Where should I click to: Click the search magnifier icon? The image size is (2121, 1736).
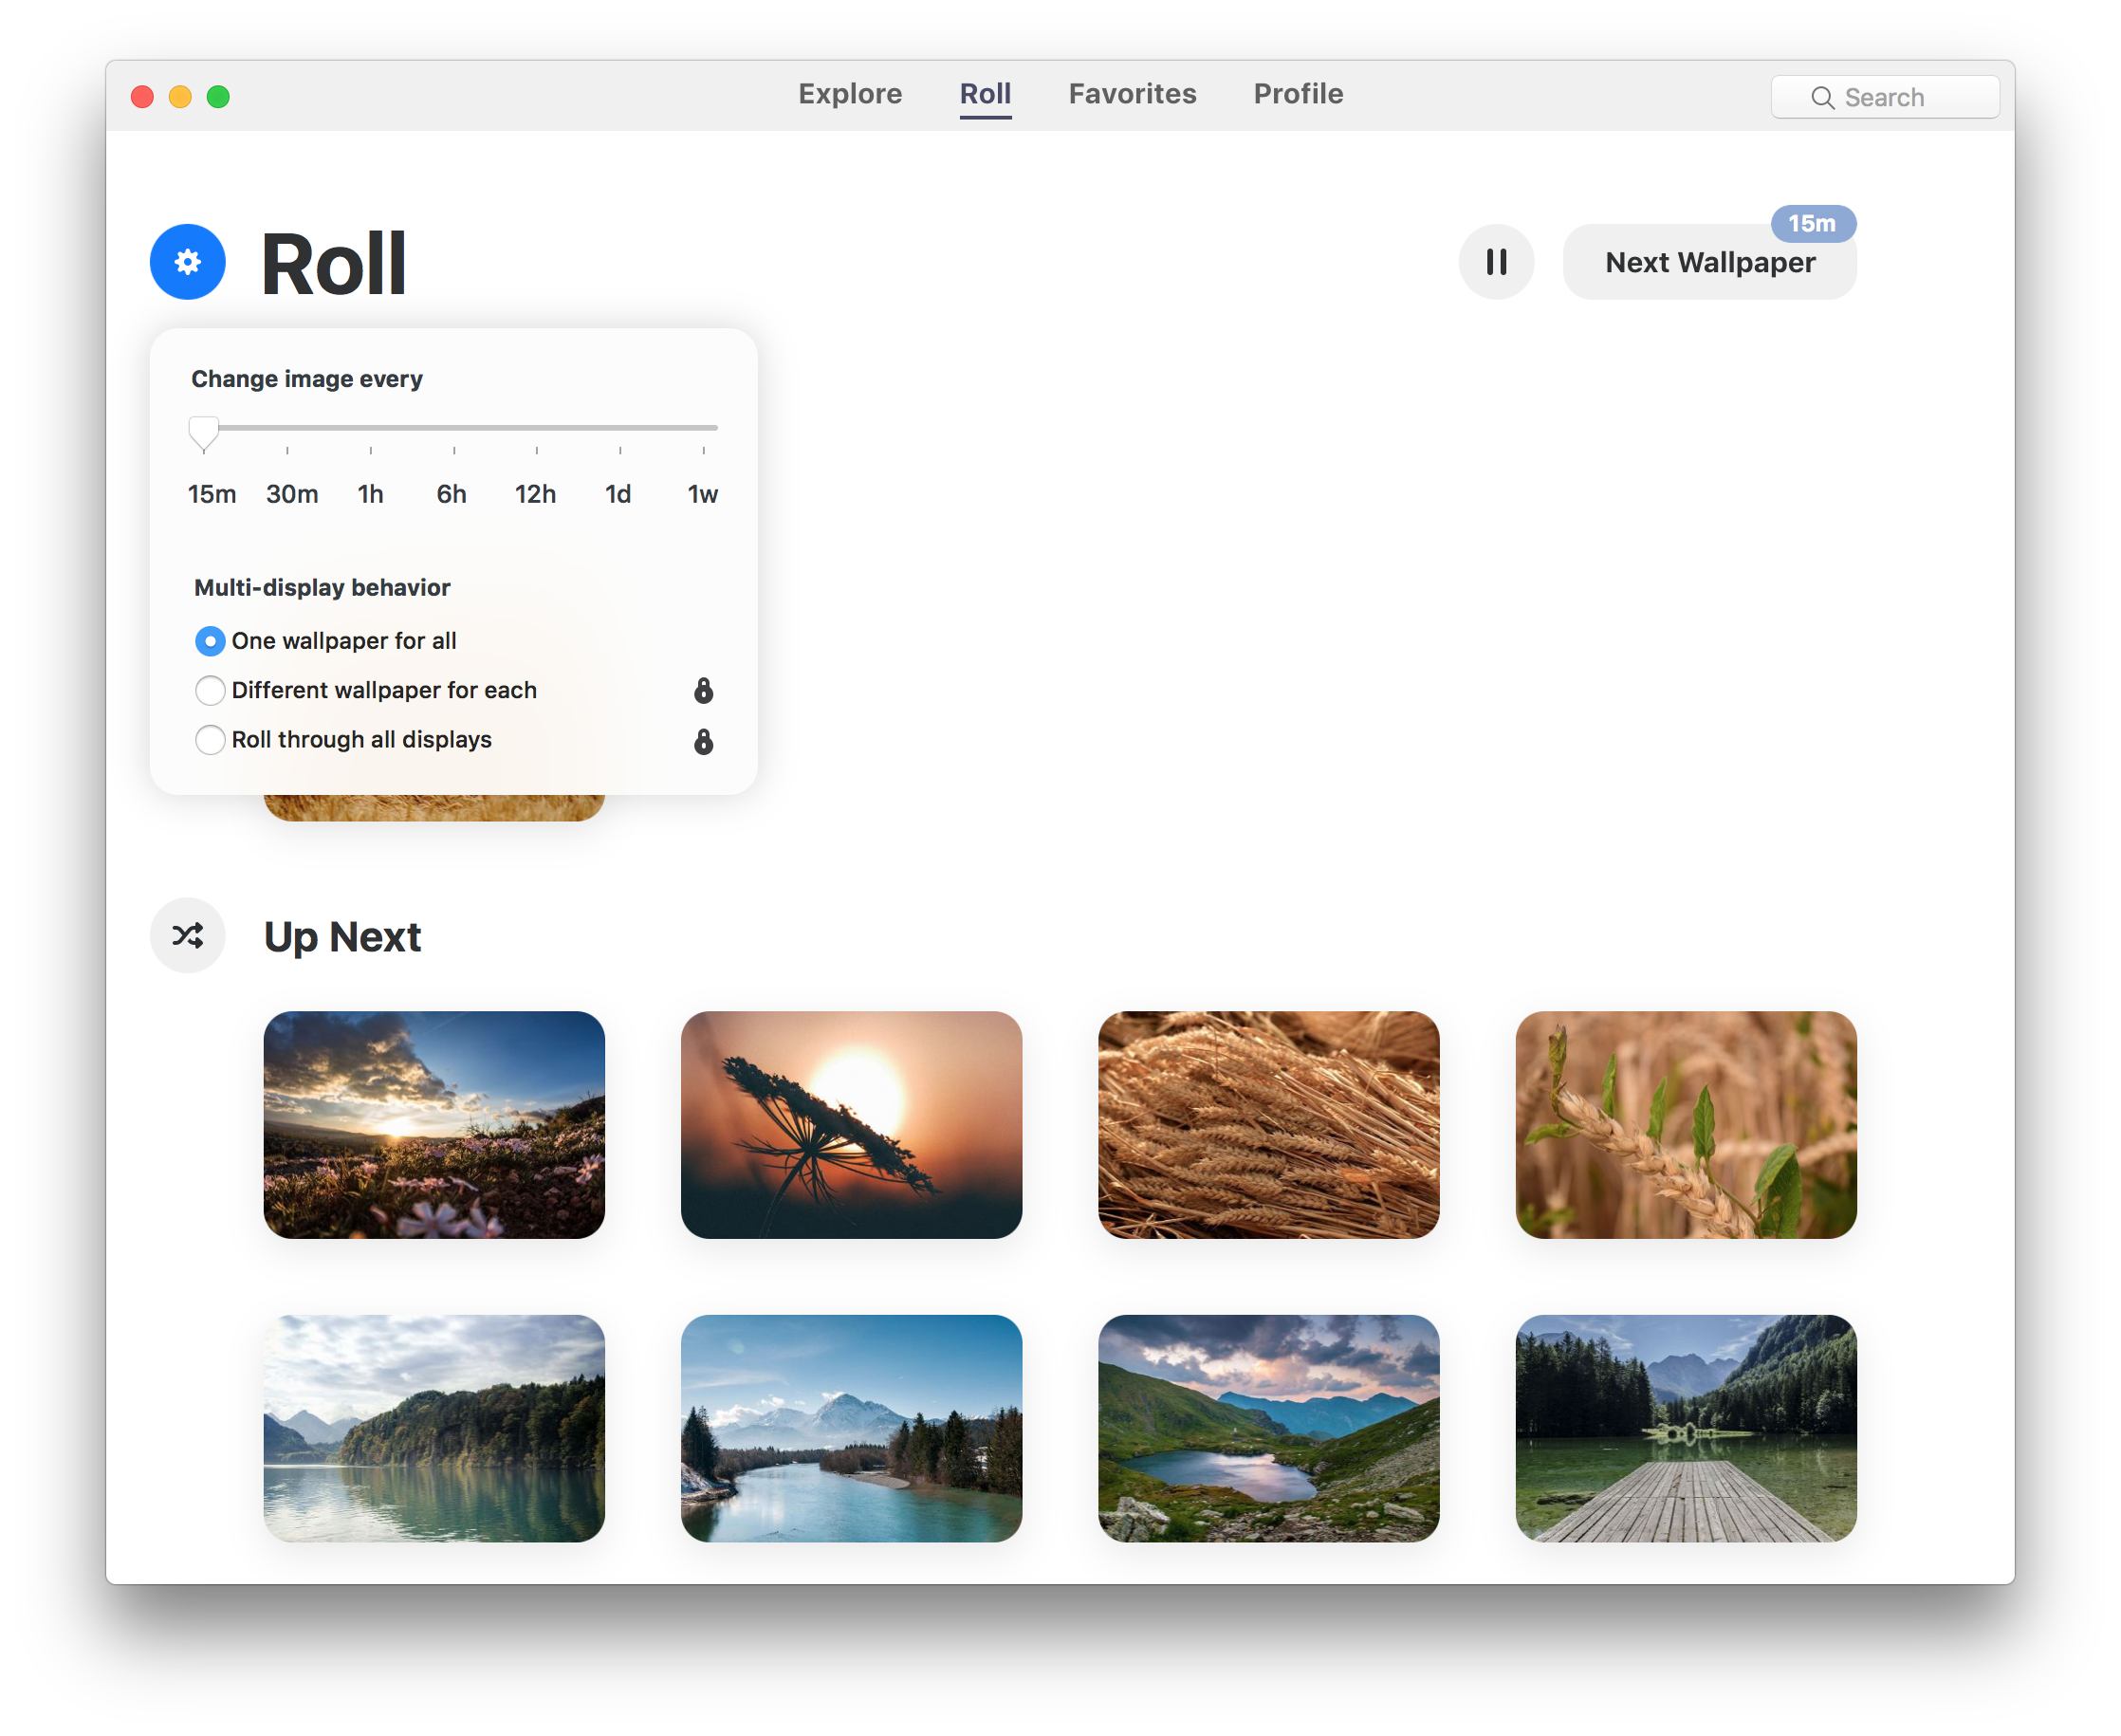pyautogui.click(x=1822, y=98)
